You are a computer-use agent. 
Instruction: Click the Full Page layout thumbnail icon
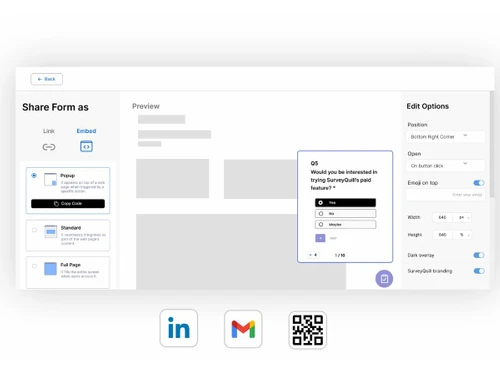click(50, 269)
